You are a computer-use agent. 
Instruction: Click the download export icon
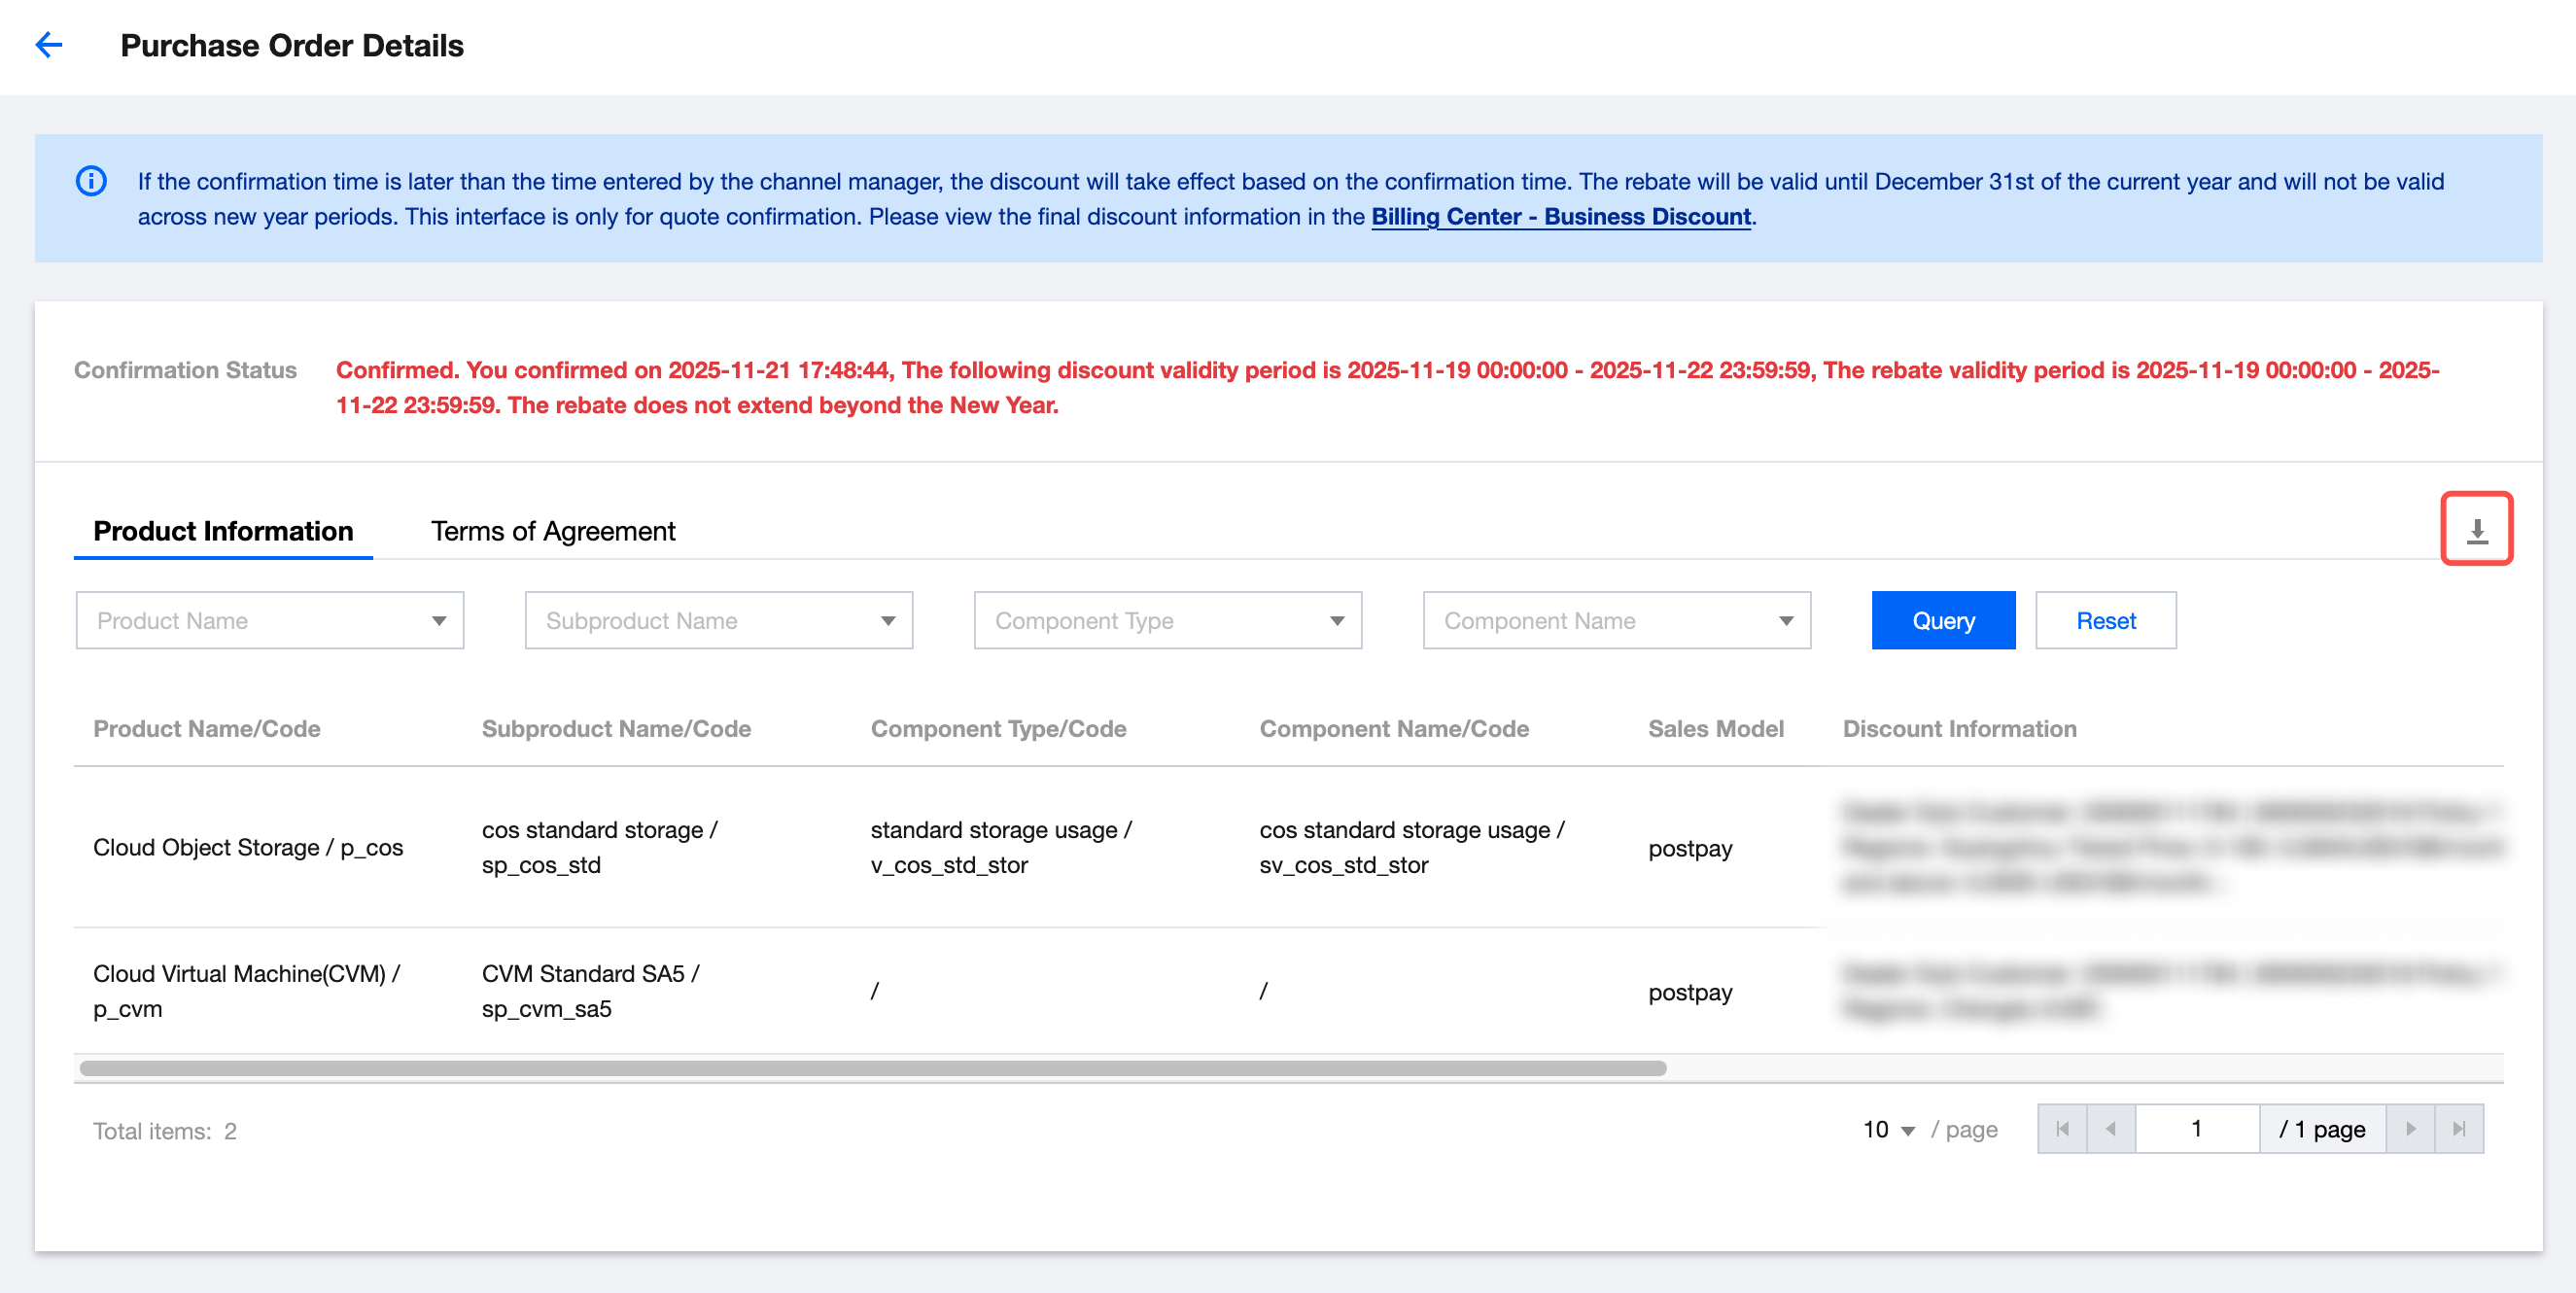[x=2476, y=529]
